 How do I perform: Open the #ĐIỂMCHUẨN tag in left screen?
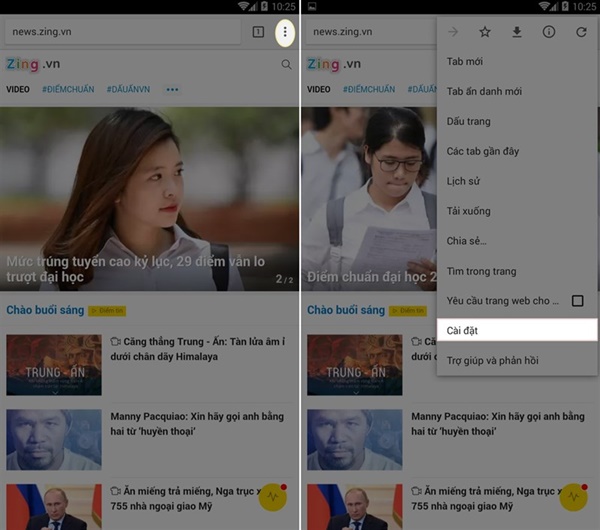pyautogui.click(x=68, y=90)
